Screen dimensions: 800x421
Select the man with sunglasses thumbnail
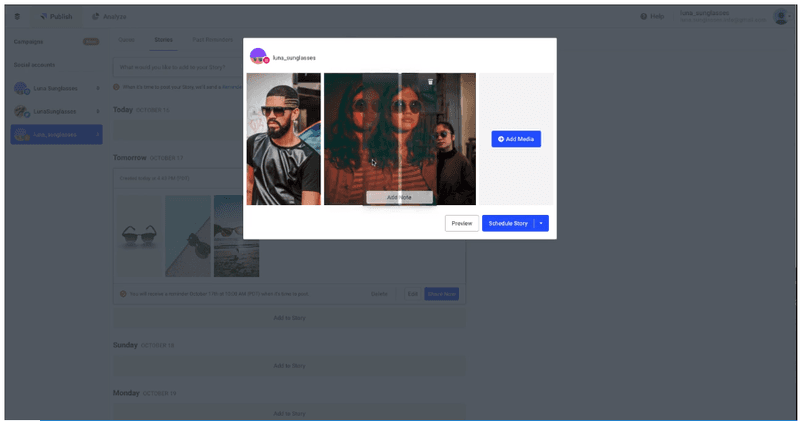point(284,139)
